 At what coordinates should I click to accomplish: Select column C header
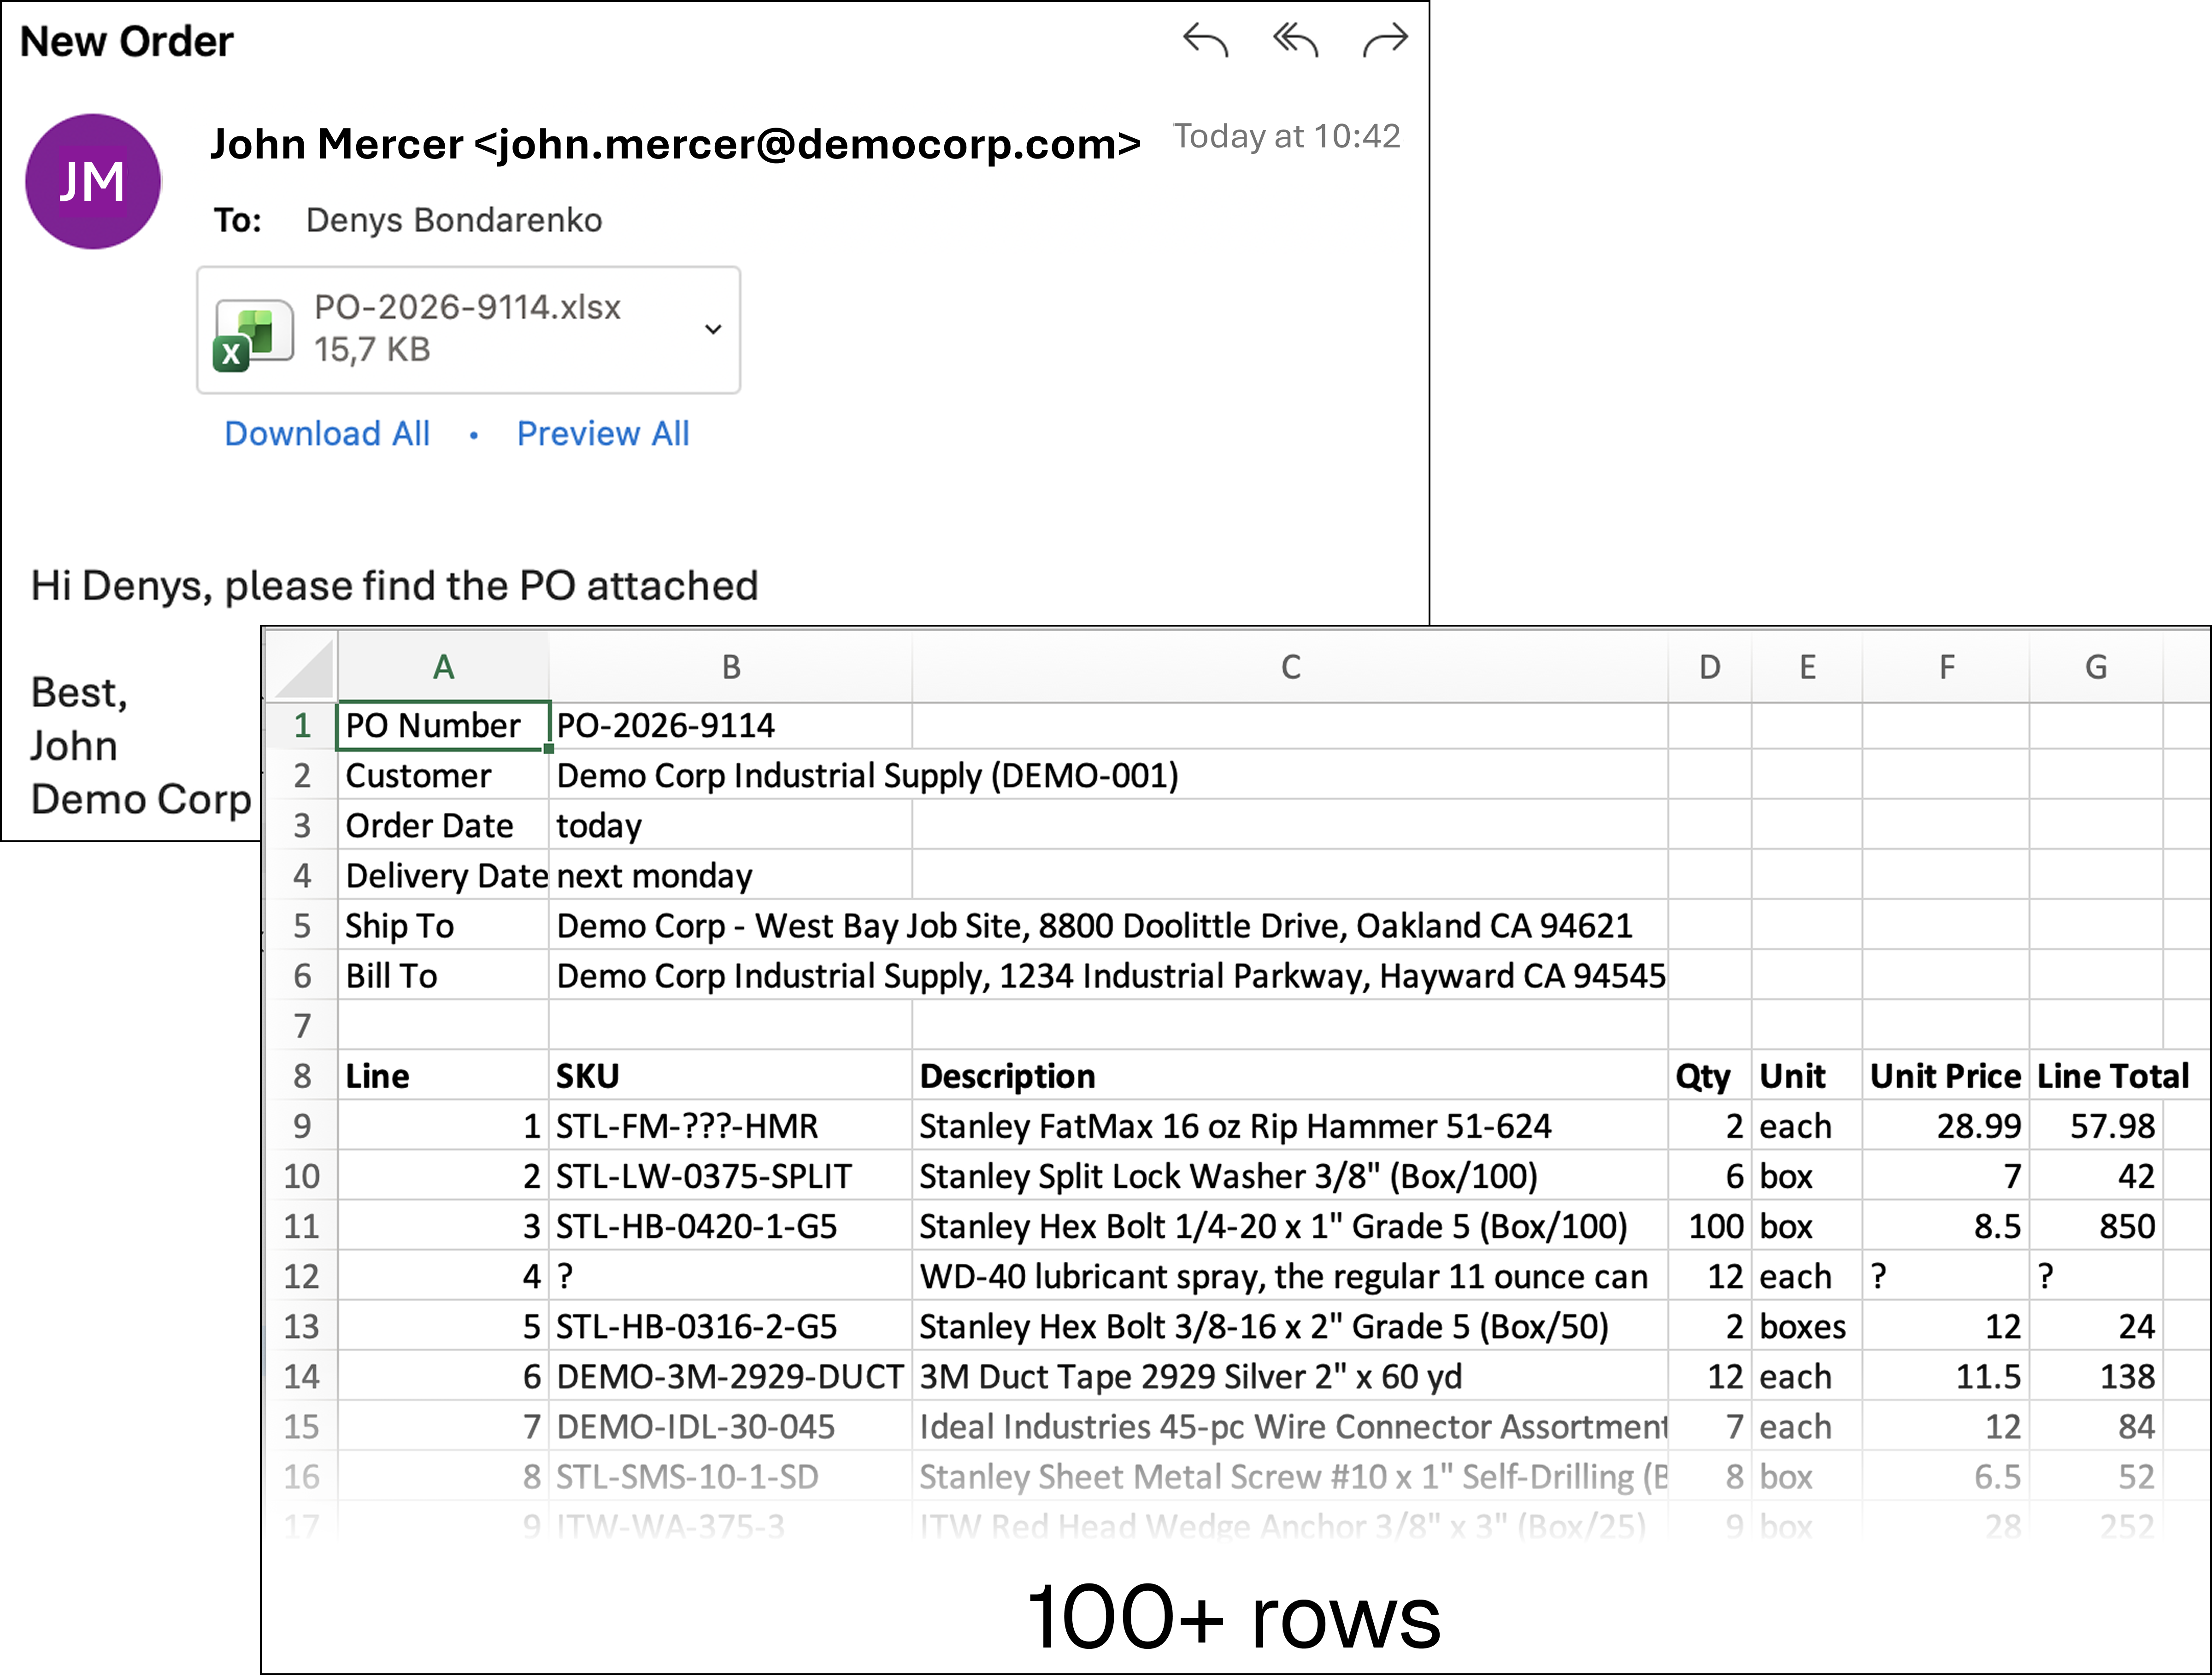pyautogui.click(x=1290, y=667)
